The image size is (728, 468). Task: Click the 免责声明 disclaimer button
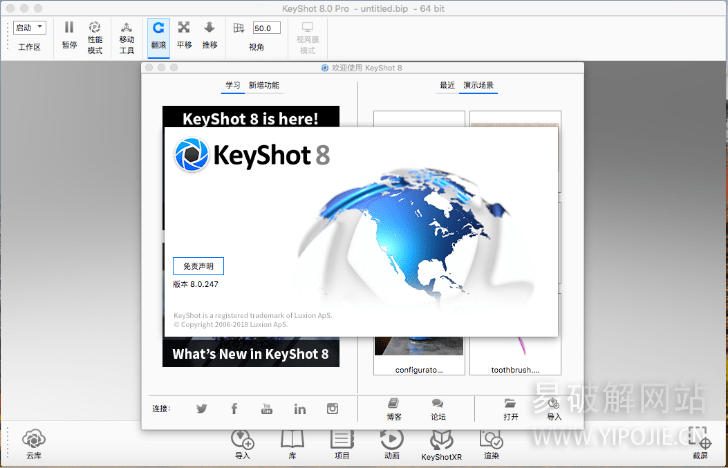click(198, 266)
